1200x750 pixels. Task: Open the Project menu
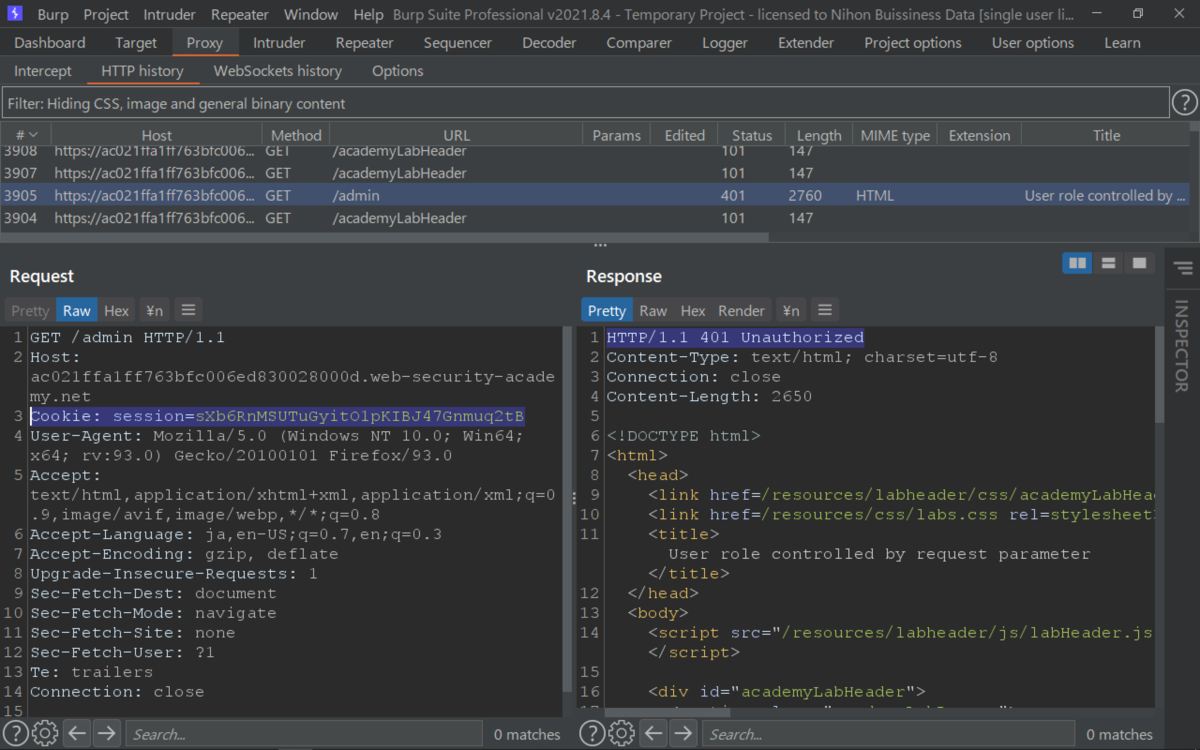[106, 15]
